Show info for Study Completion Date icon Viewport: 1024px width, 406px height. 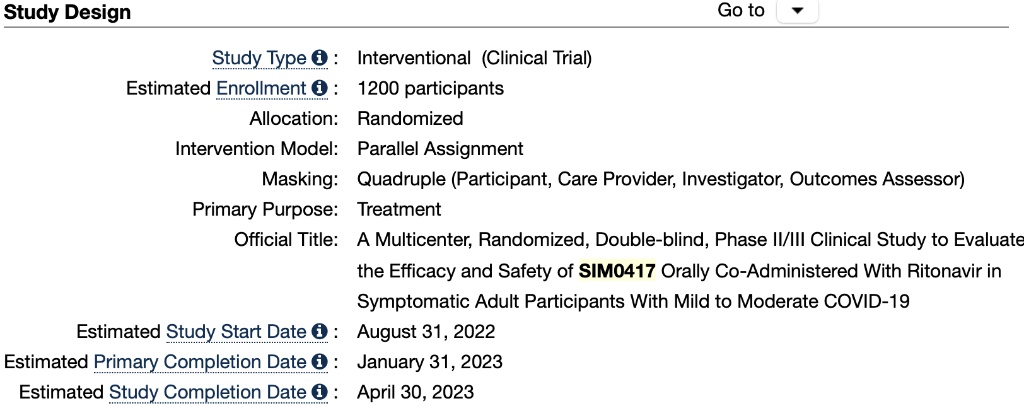pyautogui.click(x=319, y=391)
